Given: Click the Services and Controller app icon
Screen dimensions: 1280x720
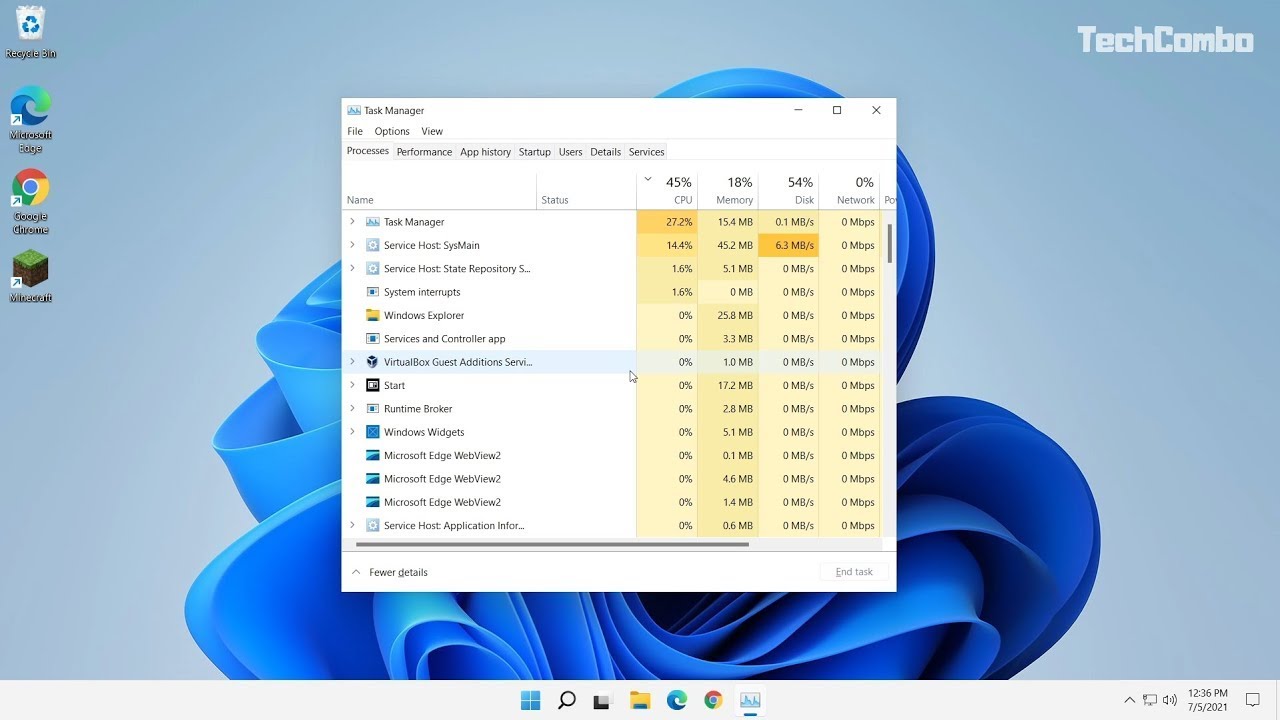Looking at the screenshot, I should point(373,339).
